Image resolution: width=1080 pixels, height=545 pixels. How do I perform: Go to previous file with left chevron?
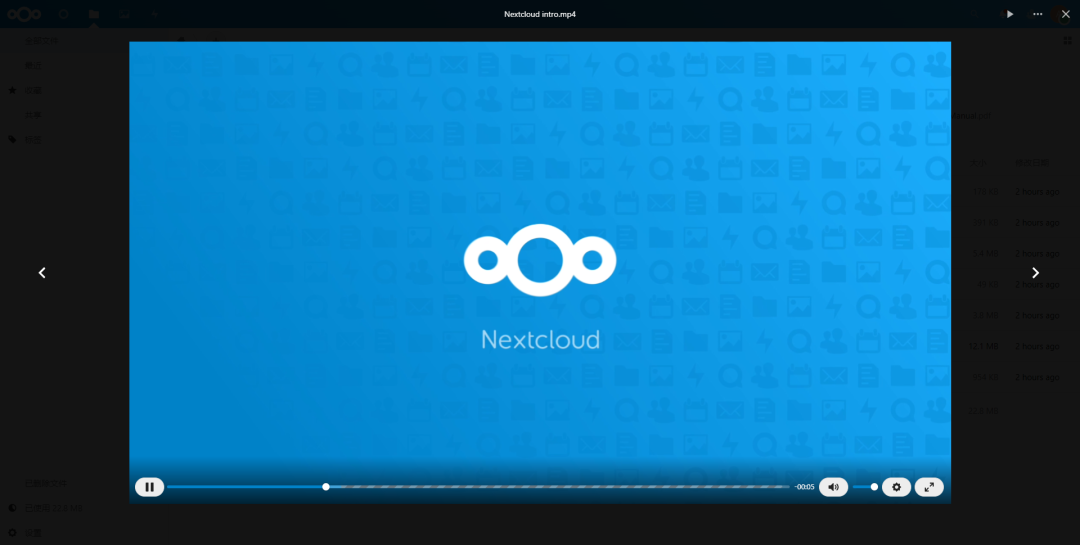(42, 273)
